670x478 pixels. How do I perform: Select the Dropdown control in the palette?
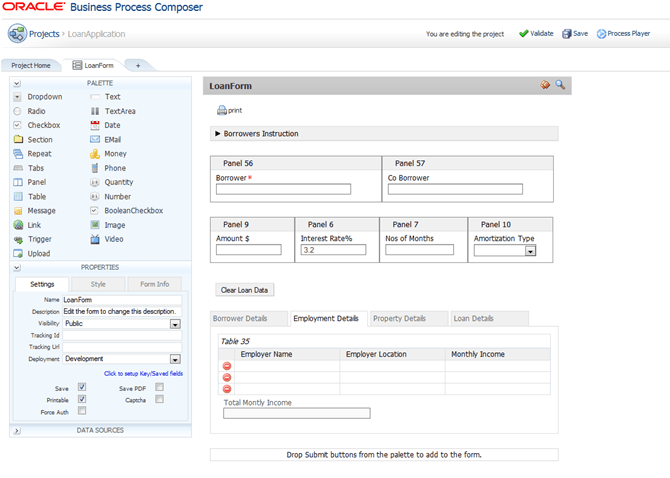point(44,97)
